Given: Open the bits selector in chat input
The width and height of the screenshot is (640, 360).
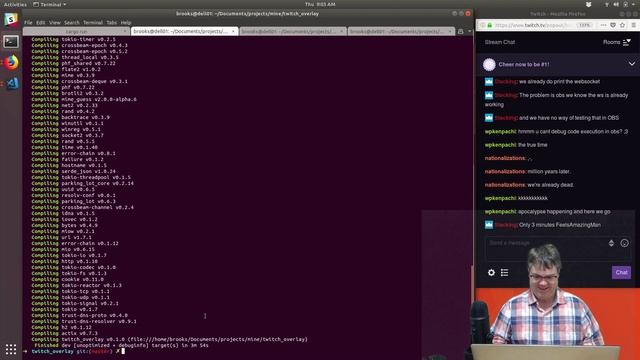Looking at the screenshot, I should tap(611, 243).
